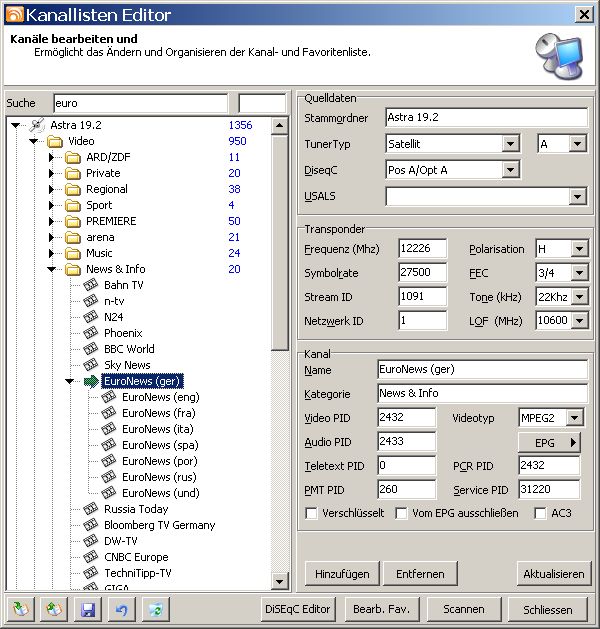The height and width of the screenshot is (629, 600).
Task: Click the blue undo arrow icon
Action: (x=122, y=609)
